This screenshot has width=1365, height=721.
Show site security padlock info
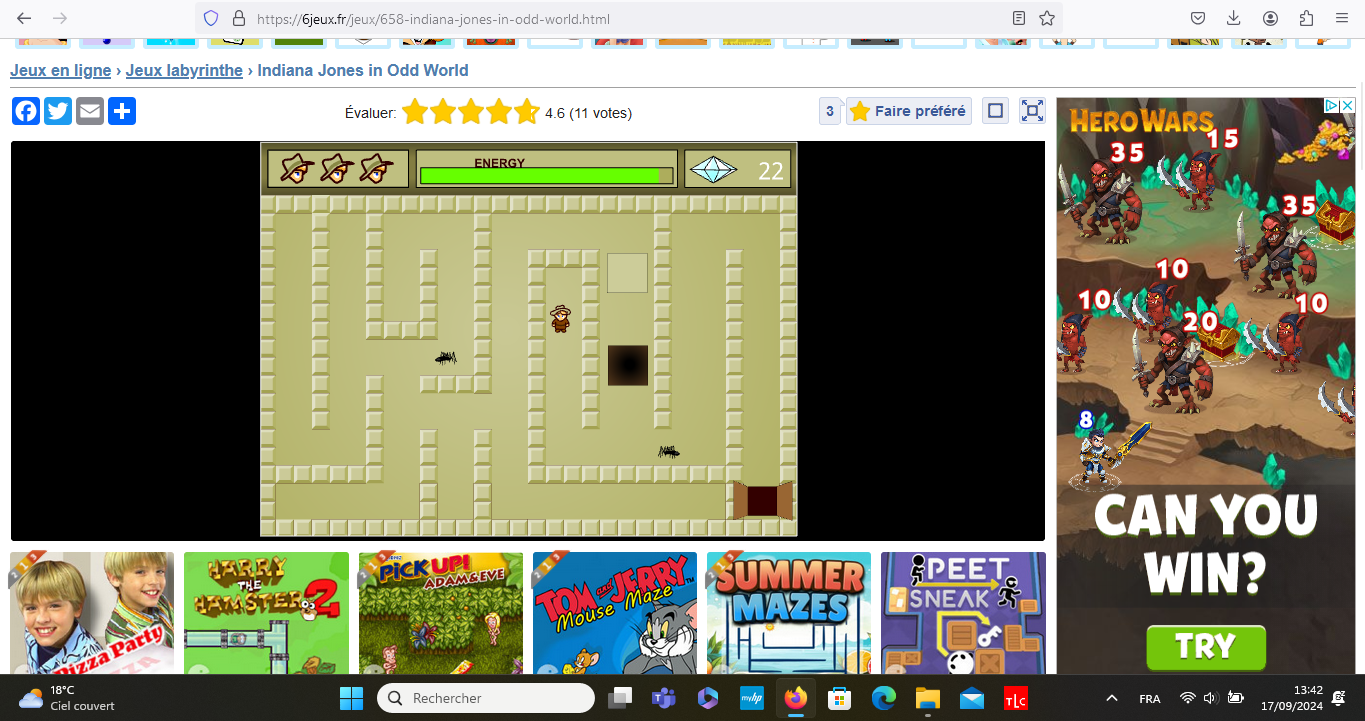coord(238,18)
